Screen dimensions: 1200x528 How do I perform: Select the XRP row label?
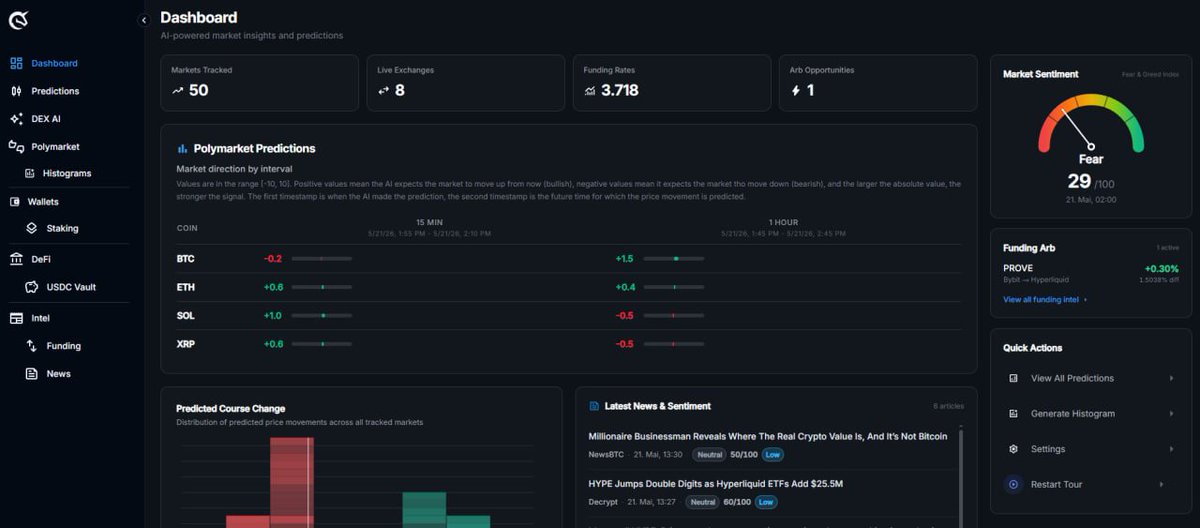pyautogui.click(x=185, y=344)
